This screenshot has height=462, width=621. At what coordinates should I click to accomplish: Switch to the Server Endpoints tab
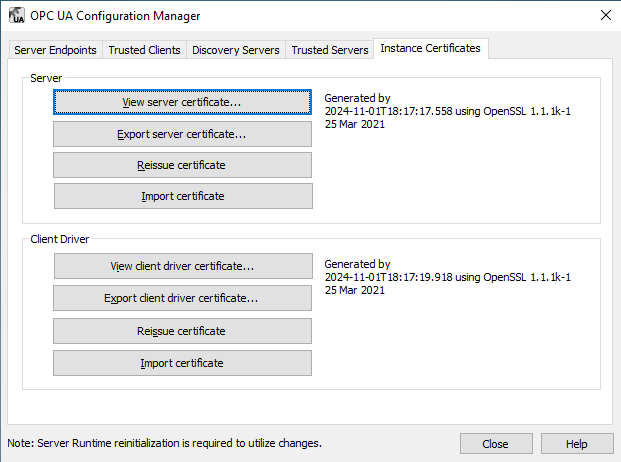click(56, 49)
